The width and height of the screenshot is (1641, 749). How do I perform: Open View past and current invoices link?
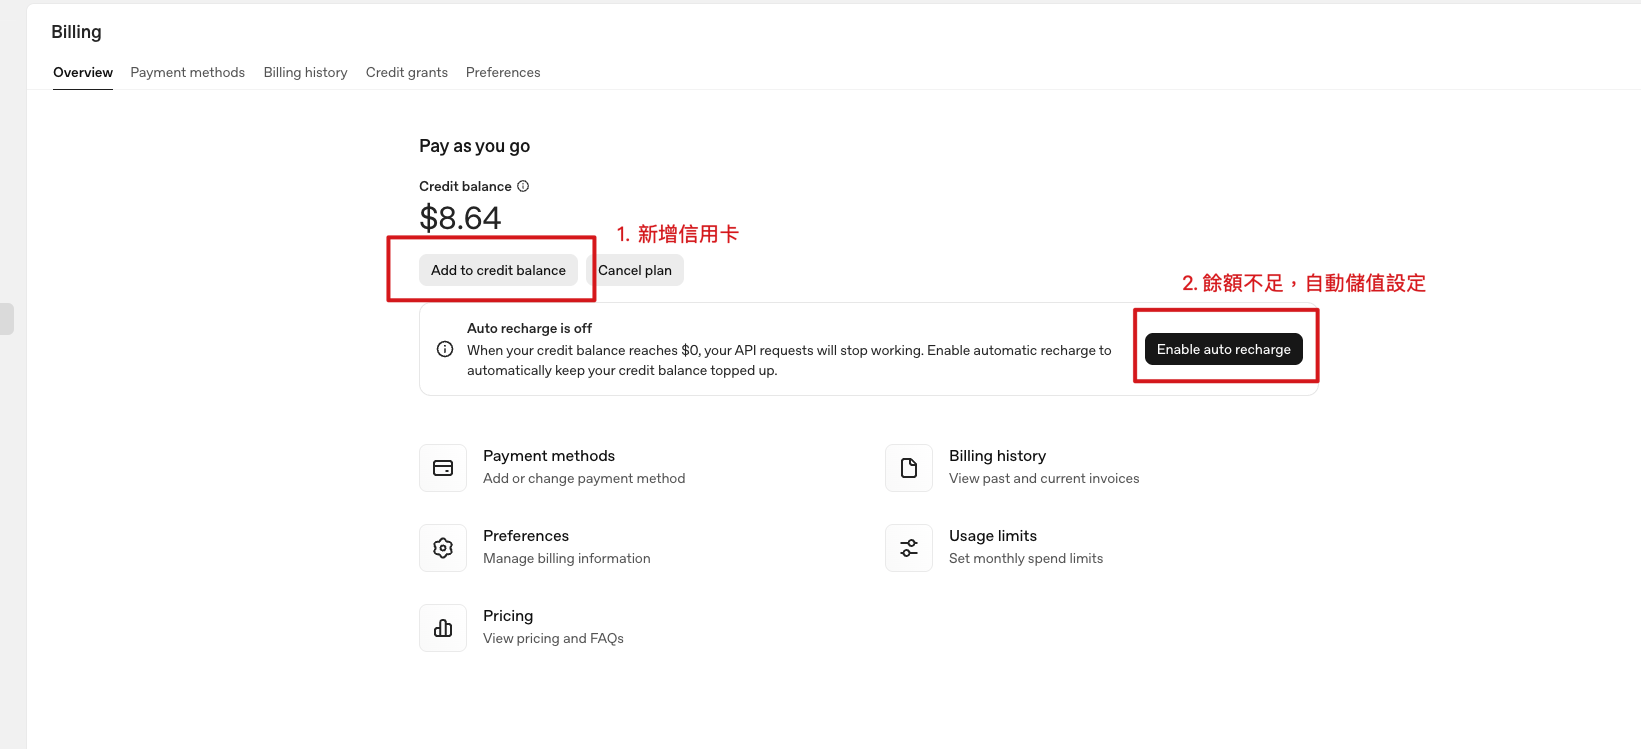click(1043, 479)
